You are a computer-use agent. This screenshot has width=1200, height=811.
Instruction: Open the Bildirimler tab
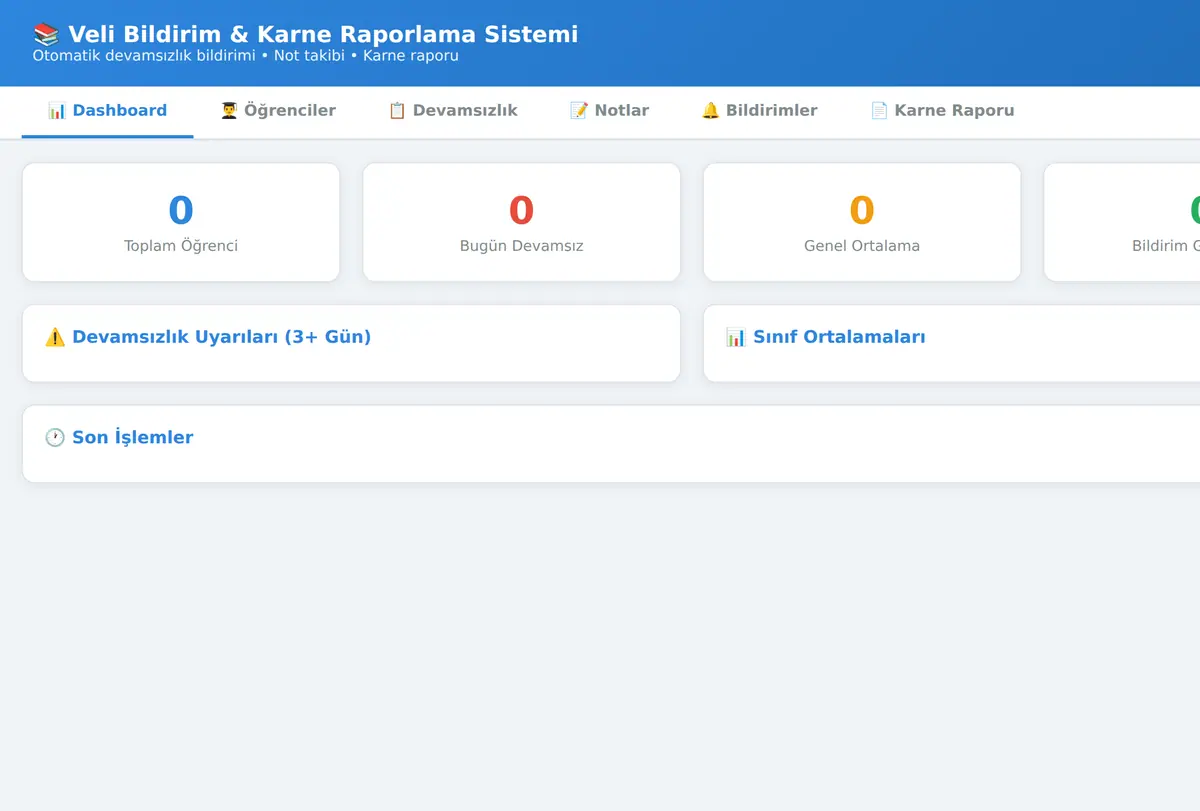(x=760, y=111)
